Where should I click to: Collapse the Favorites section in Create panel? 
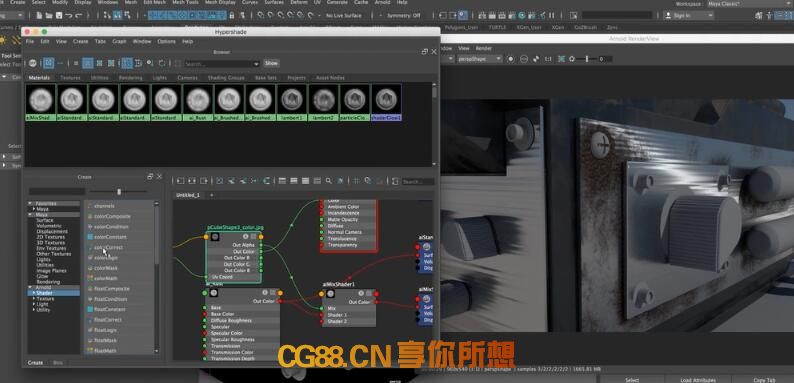tap(46, 203)
